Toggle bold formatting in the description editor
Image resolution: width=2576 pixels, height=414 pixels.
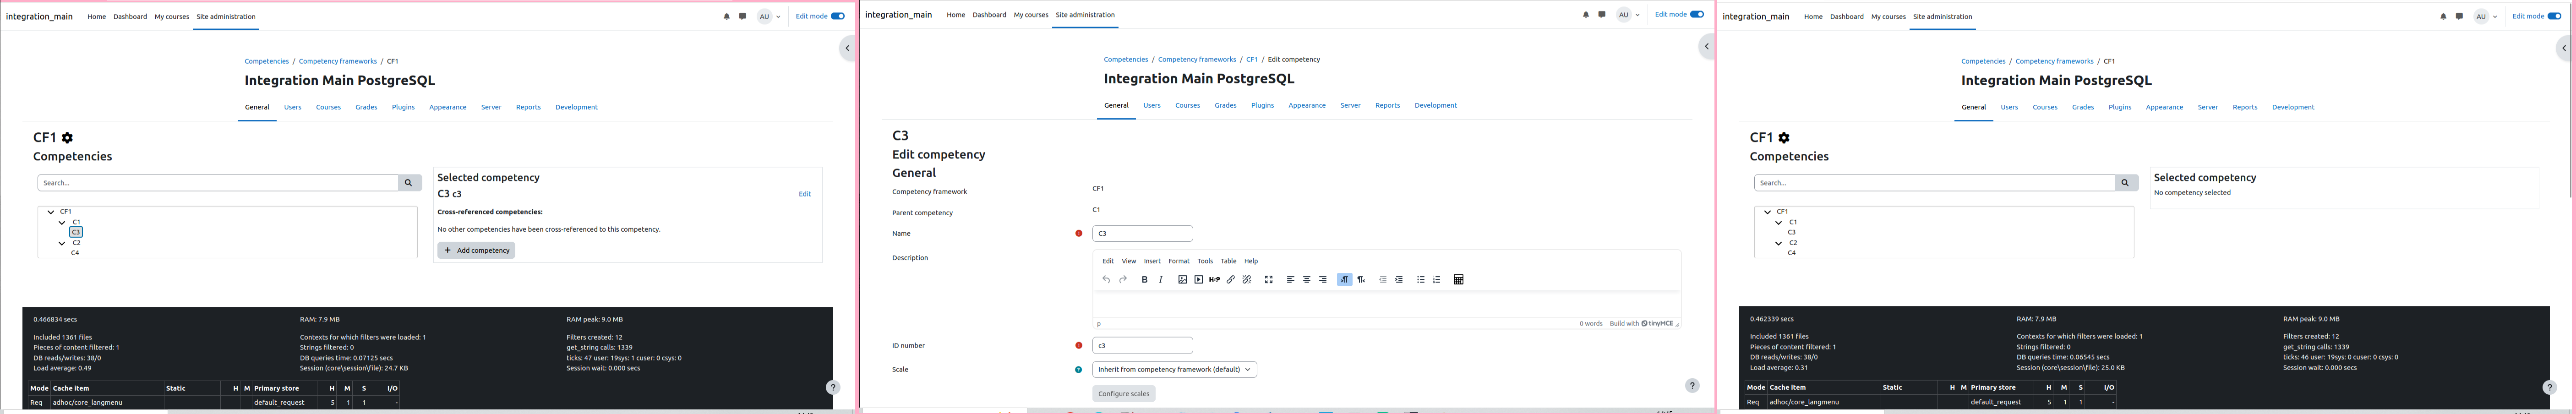(x=1144, y=280)
